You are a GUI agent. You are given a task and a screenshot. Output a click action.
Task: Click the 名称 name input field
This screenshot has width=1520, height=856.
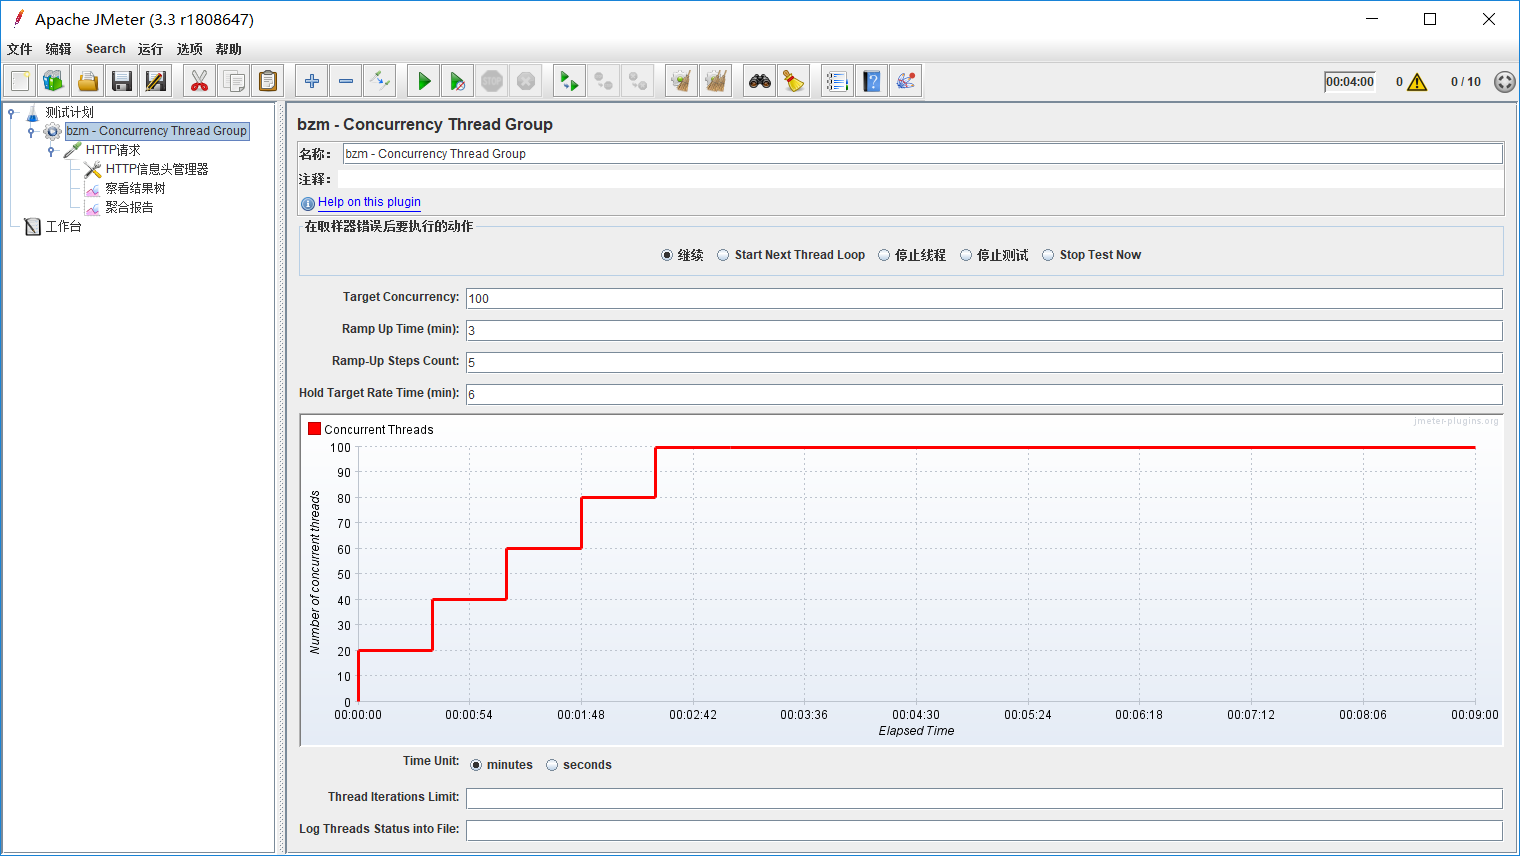point(922,153)
